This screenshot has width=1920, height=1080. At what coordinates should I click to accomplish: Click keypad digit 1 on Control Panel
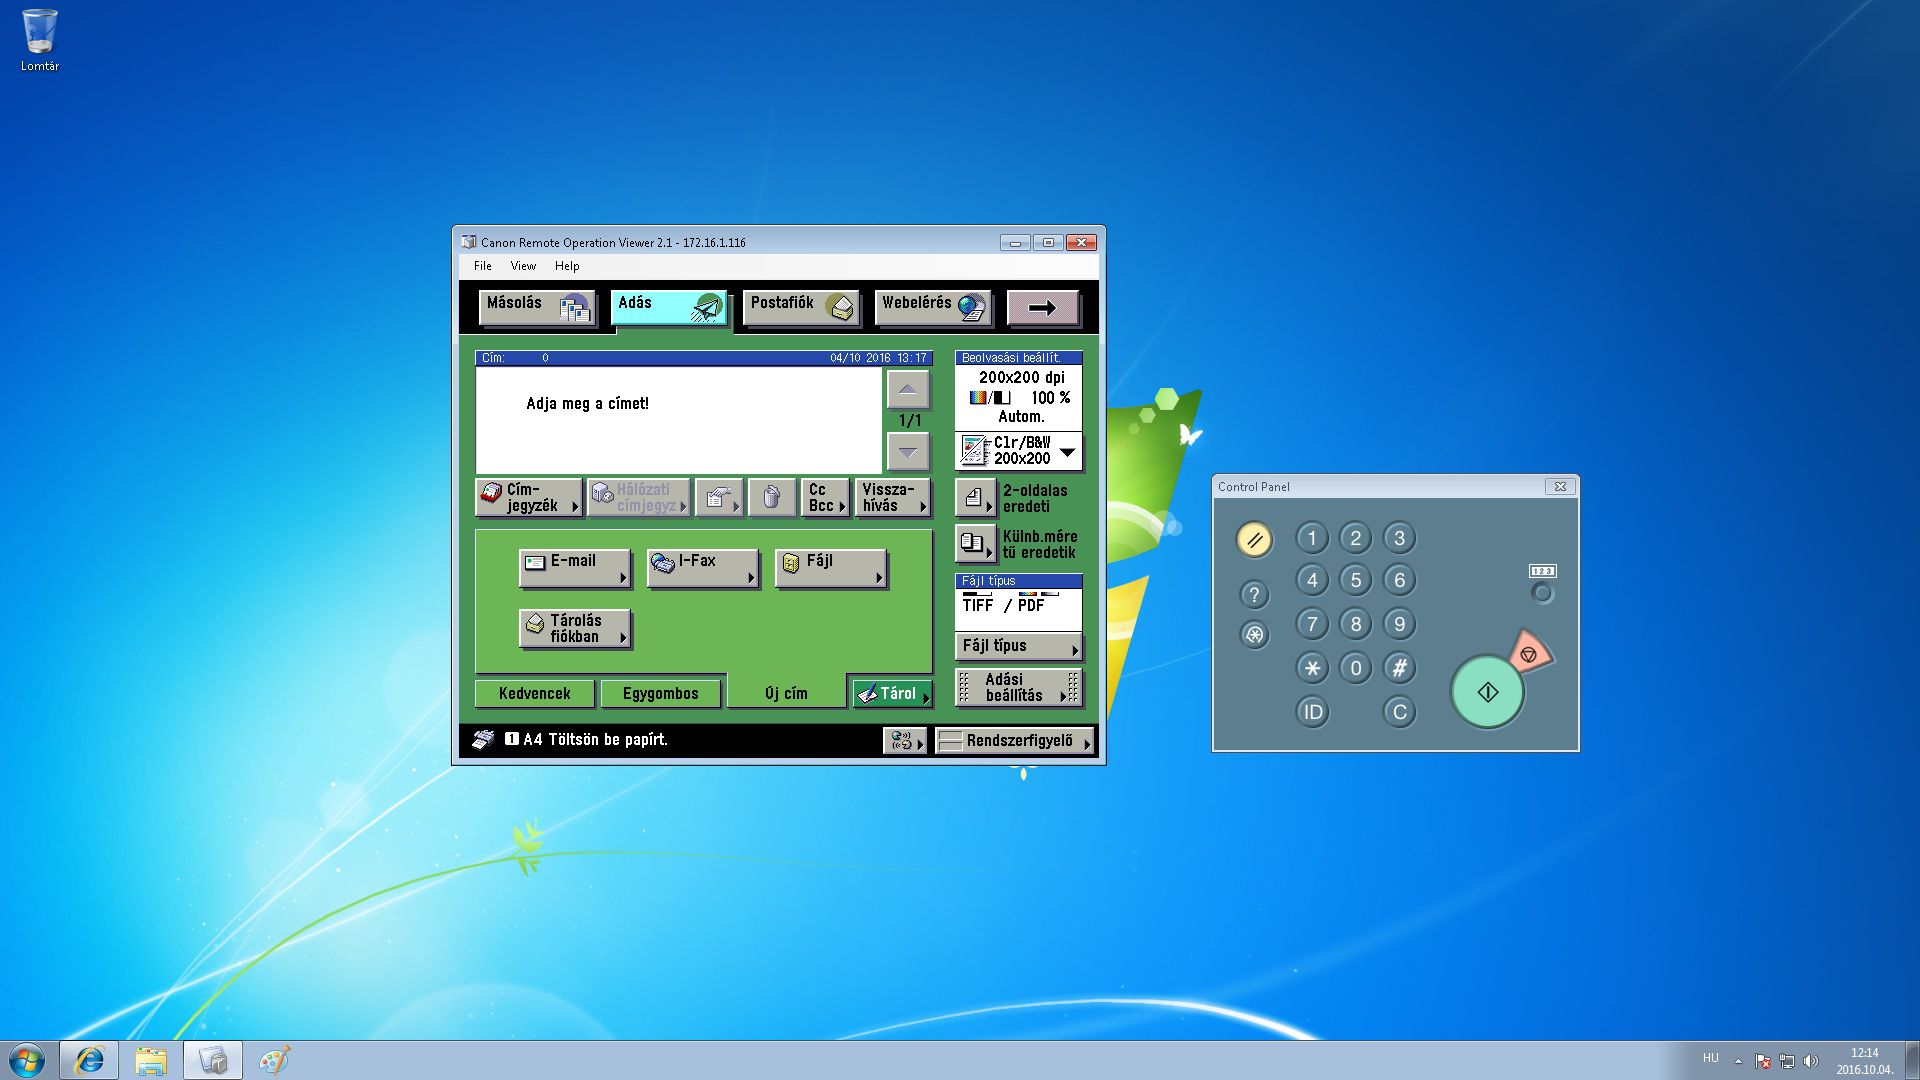pyautogui.click(x=1312, y=538)
